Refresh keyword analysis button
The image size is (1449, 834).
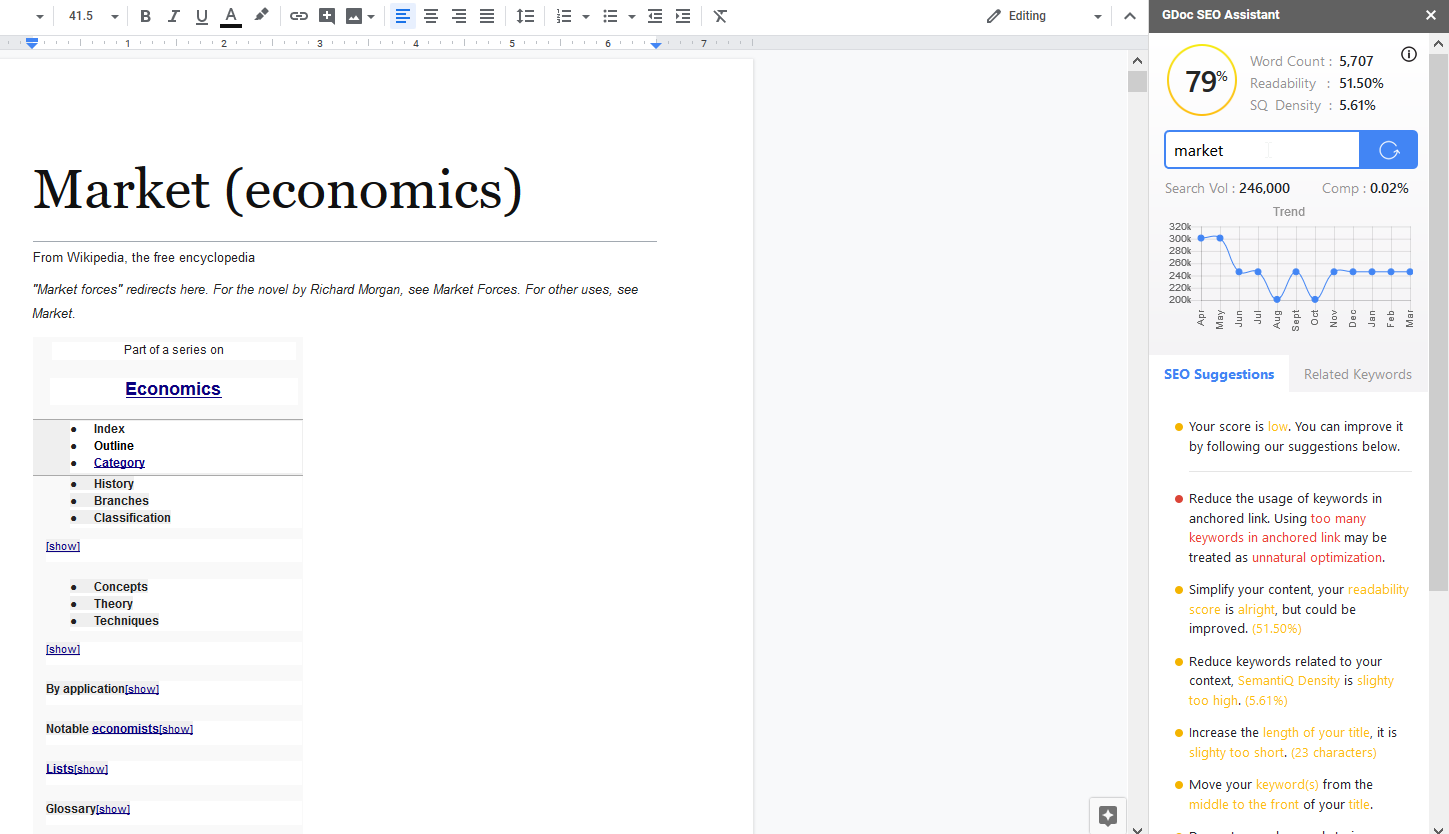(1389, 150)
